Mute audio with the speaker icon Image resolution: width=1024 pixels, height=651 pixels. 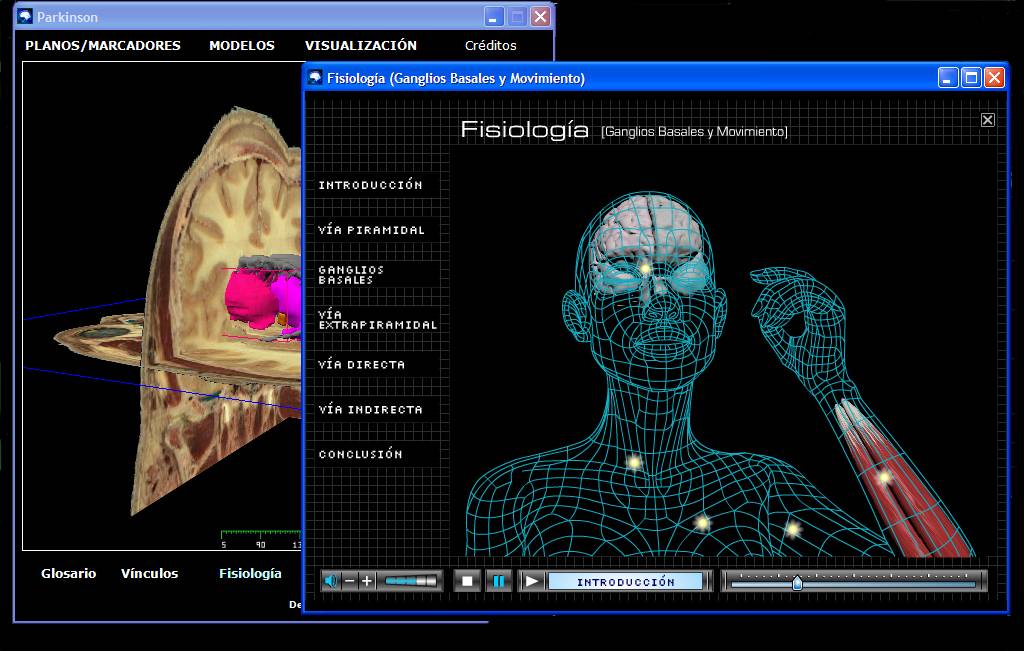[x=332, y=580]
